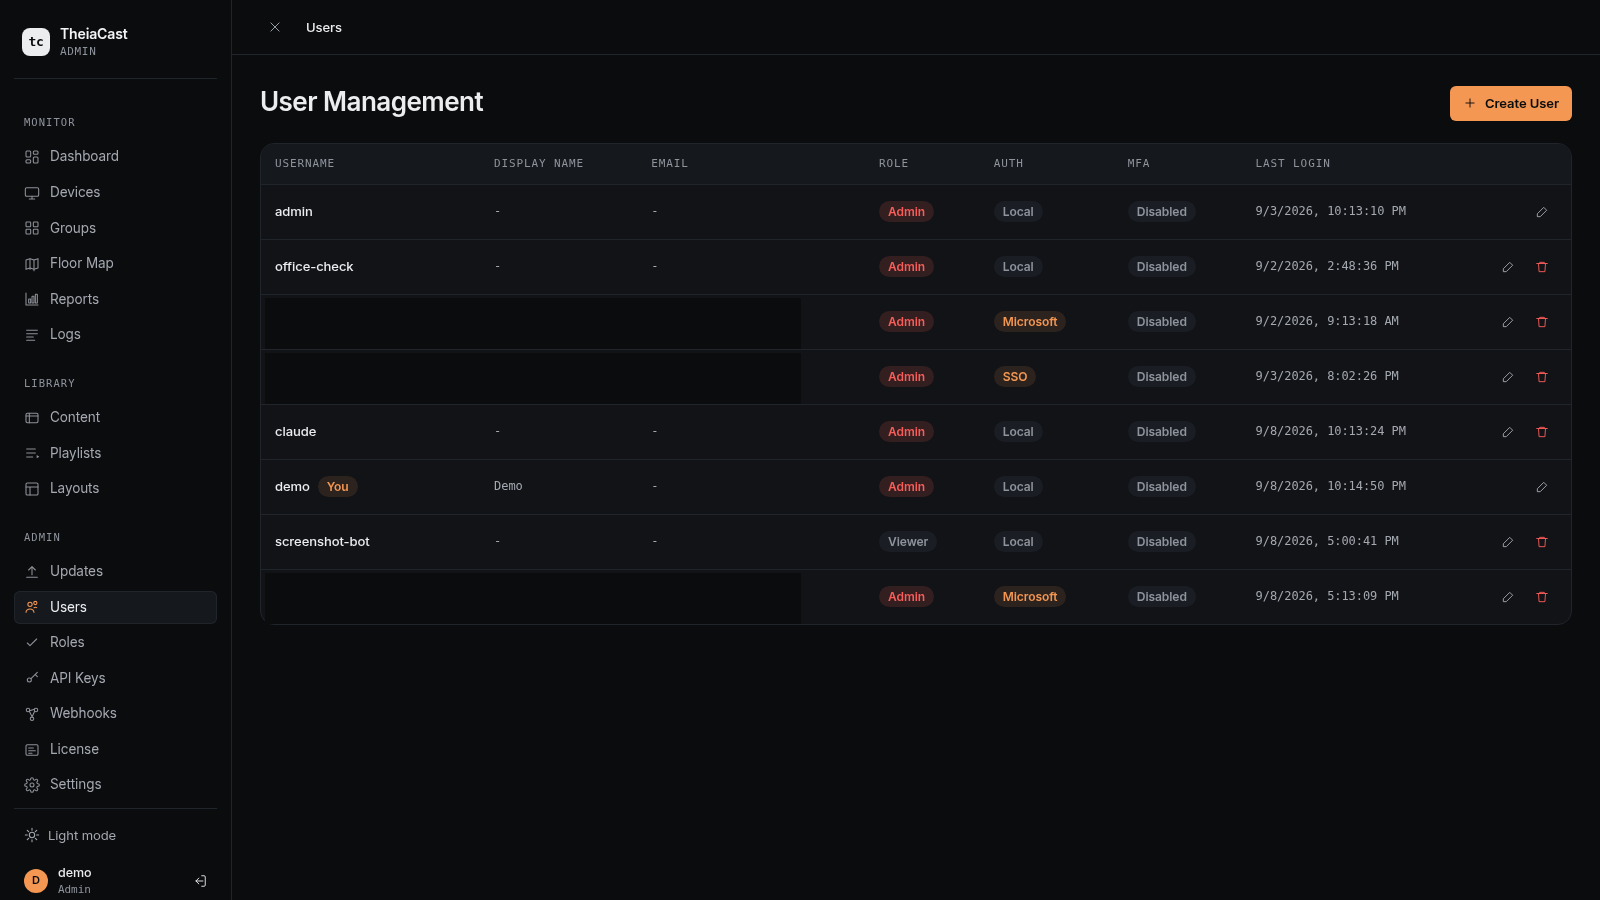Edit the demo user
This screenshot has width=1600, height=900.
point(1541,487)
